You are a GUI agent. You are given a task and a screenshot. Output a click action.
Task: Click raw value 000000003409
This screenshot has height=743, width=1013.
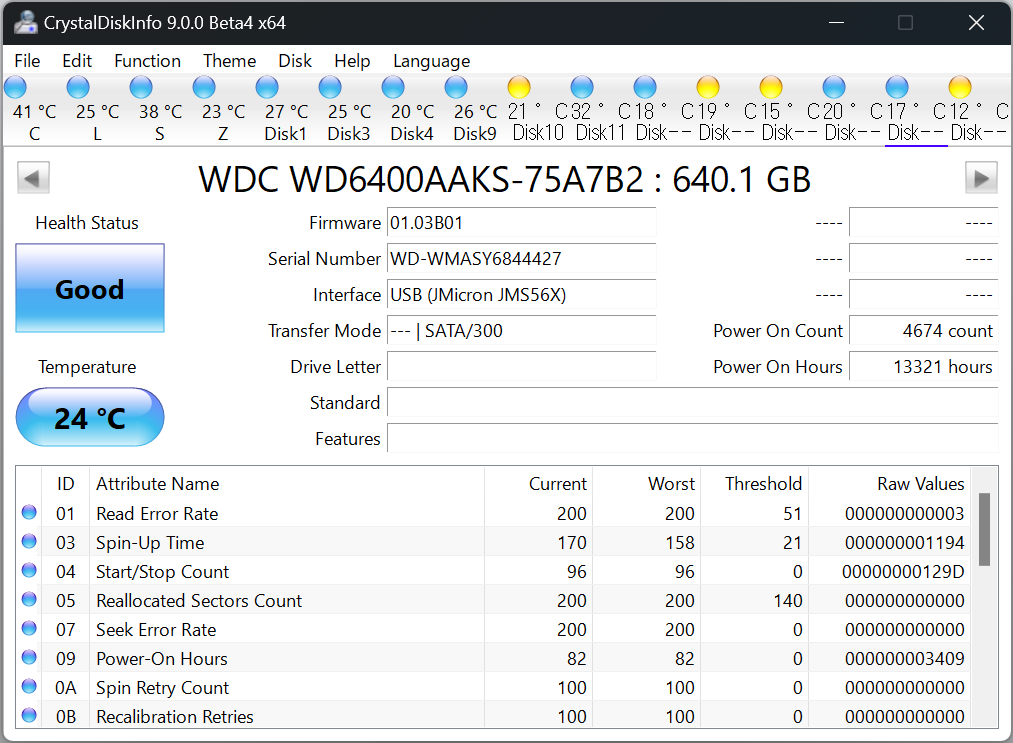click(904, 659)
